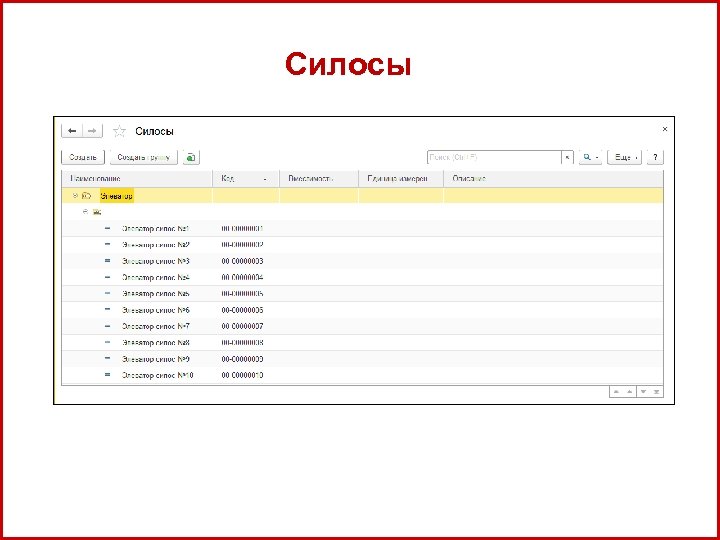Screen dimensions: 720x540
Task: Collapse the Элеватор group node
Action: coord(75,196)
